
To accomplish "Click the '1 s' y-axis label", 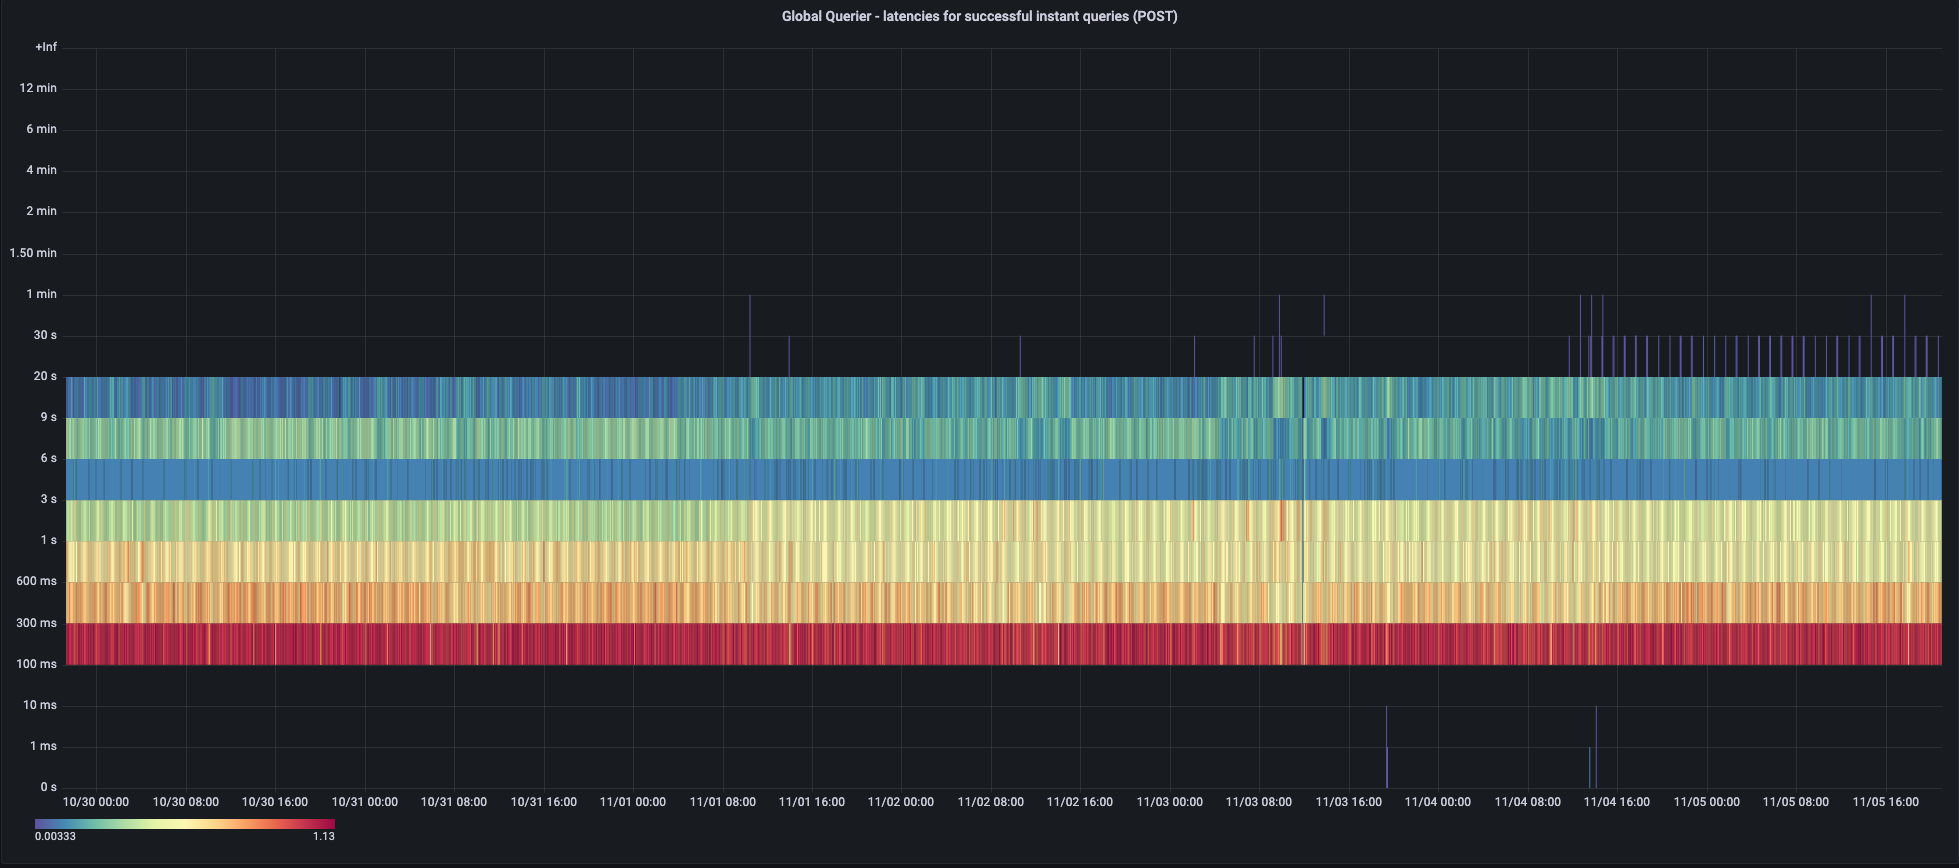I will pos(48,540).
